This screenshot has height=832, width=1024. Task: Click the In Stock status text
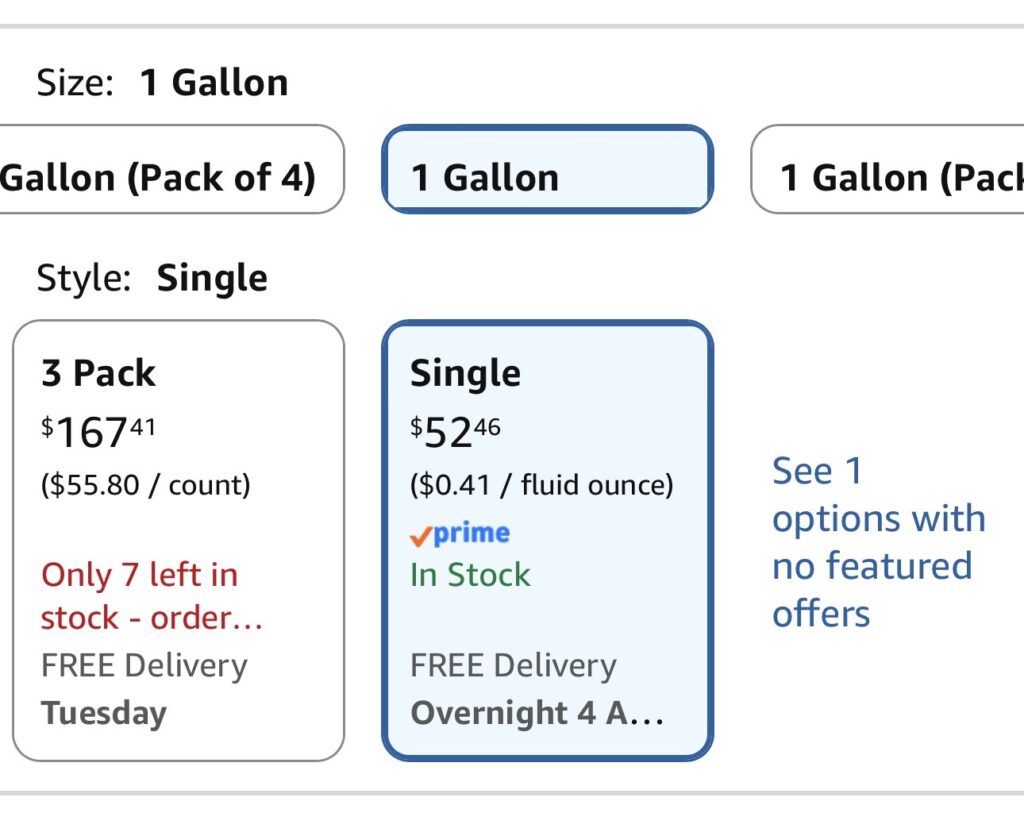470,575
